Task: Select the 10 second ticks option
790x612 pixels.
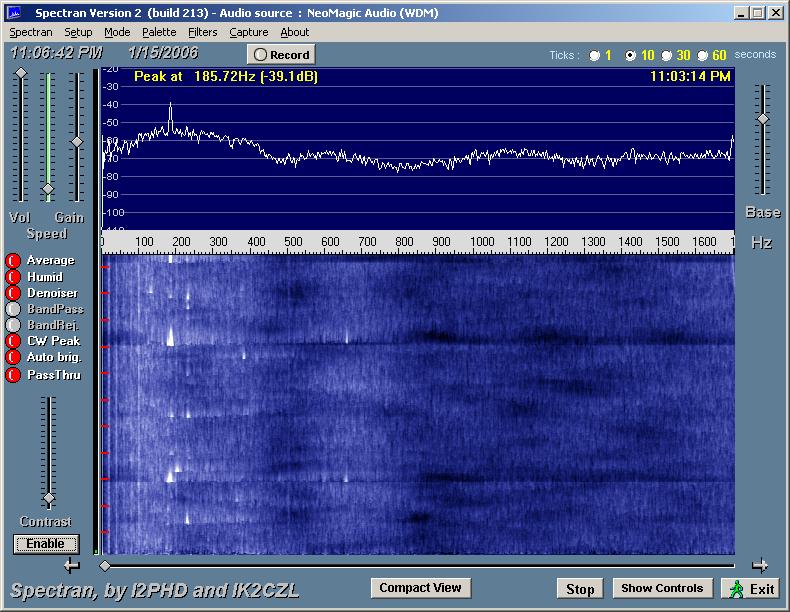Action: [x=630, y=55]
